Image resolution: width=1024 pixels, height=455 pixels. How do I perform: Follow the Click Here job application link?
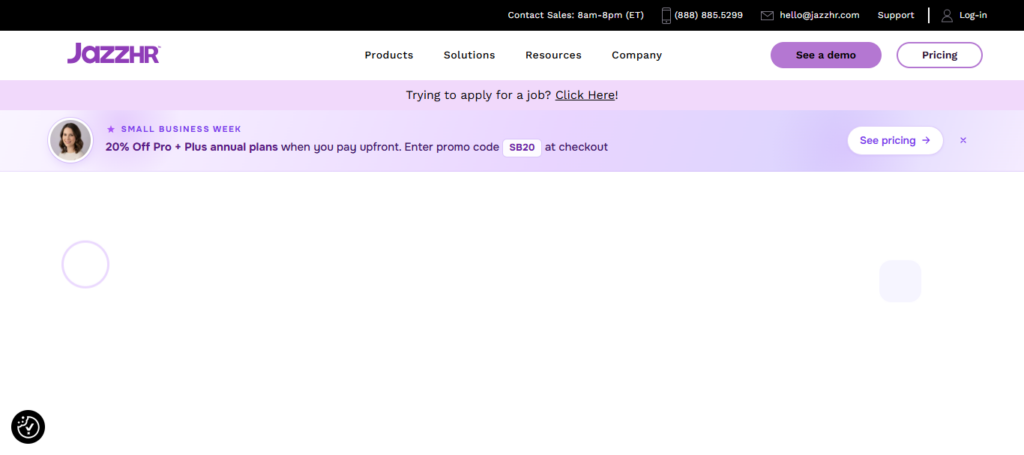point(584,95)
